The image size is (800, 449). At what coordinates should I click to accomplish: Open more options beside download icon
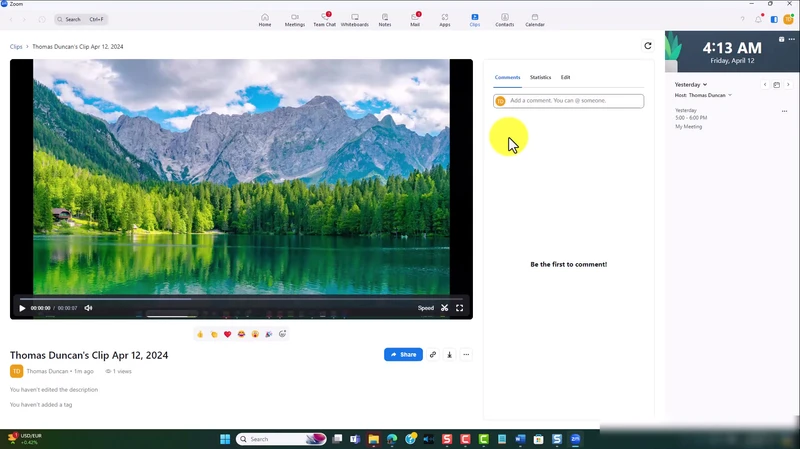click(466, 355)
